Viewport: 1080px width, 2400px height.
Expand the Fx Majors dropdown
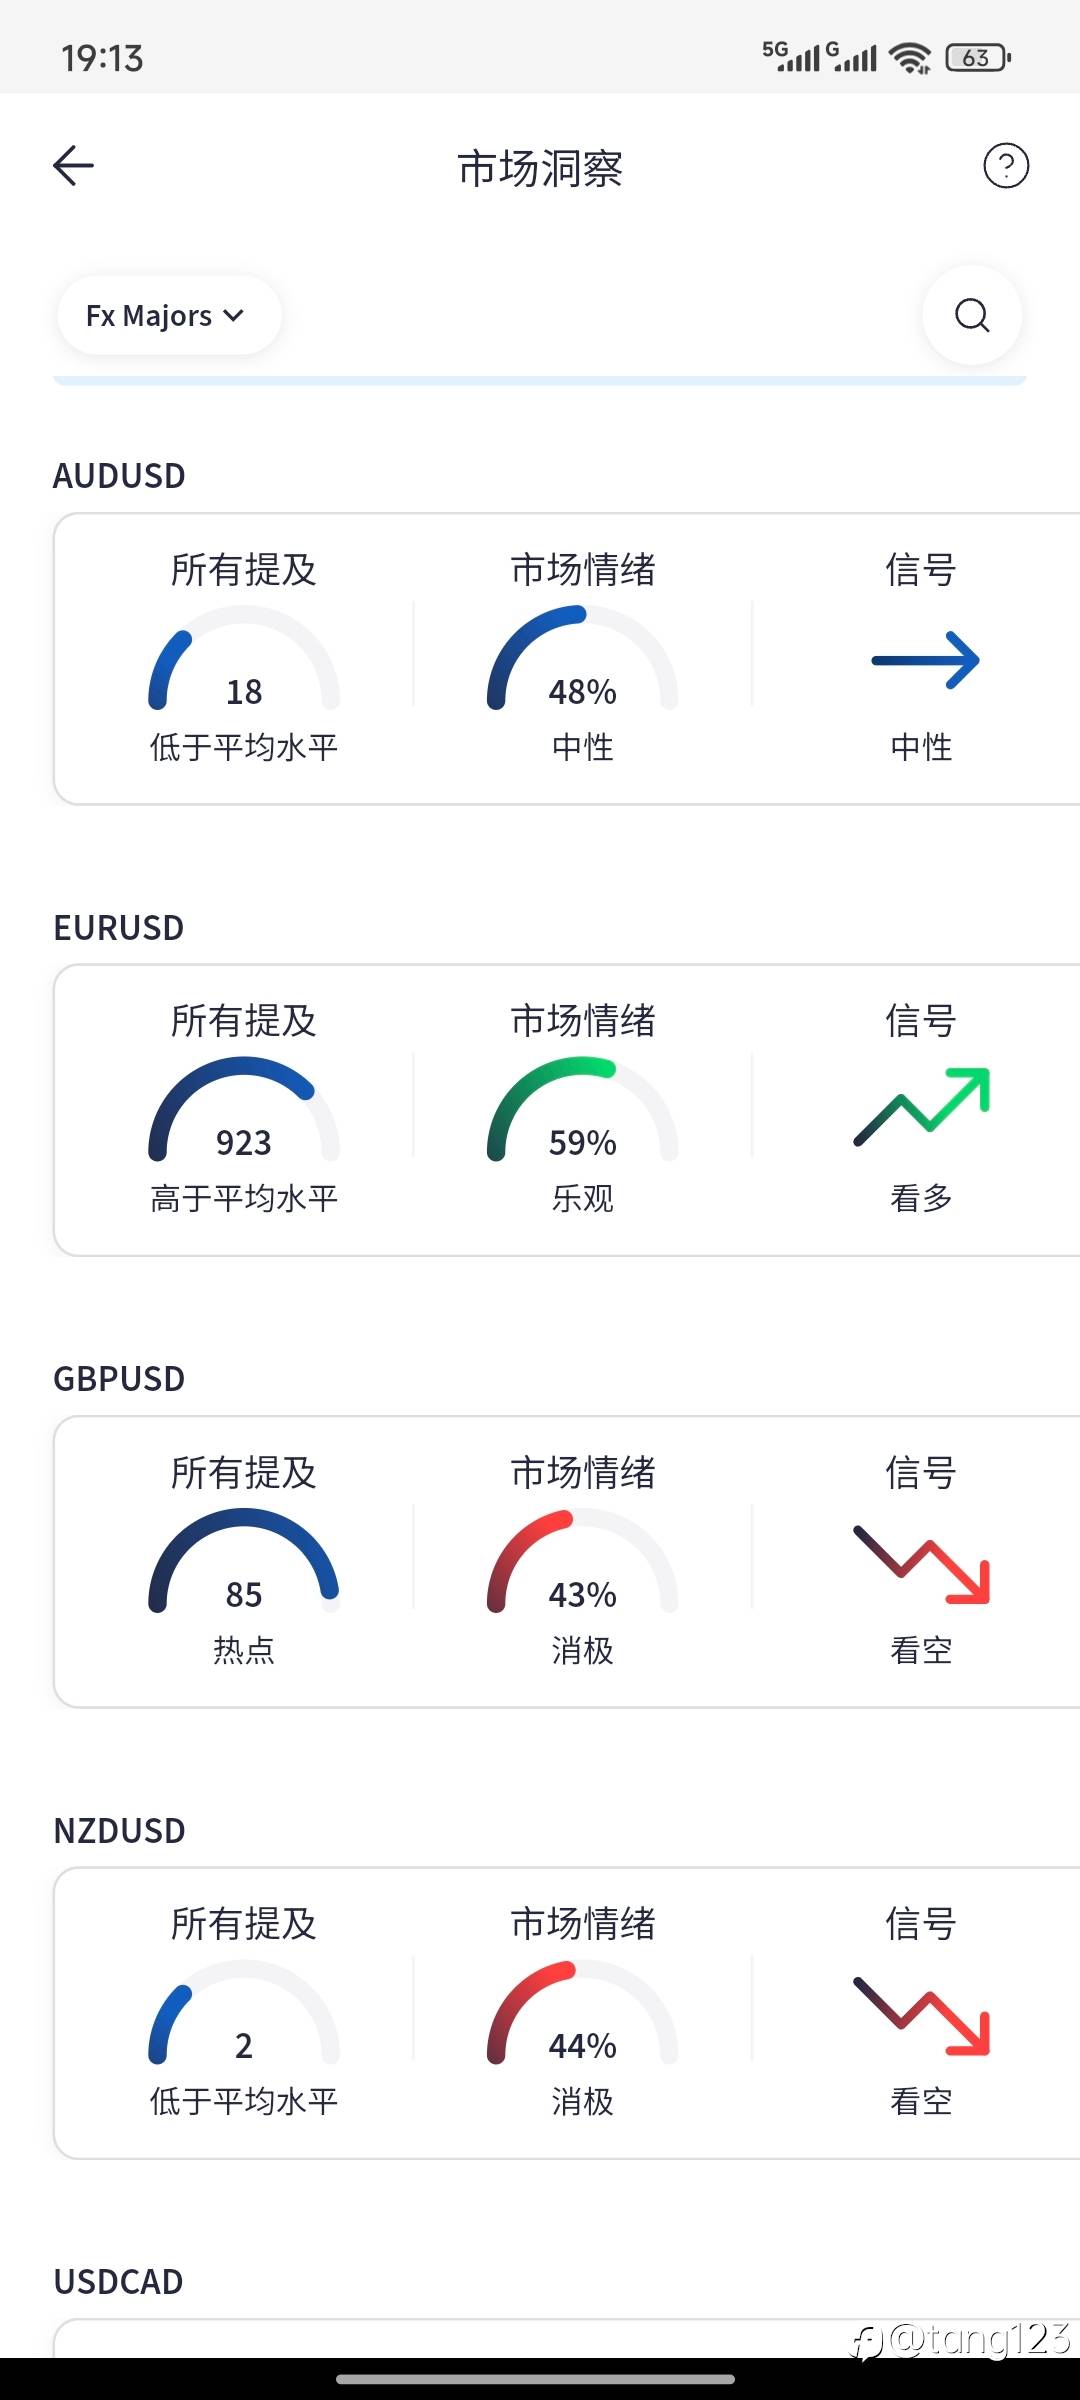(x=168, y=315)
